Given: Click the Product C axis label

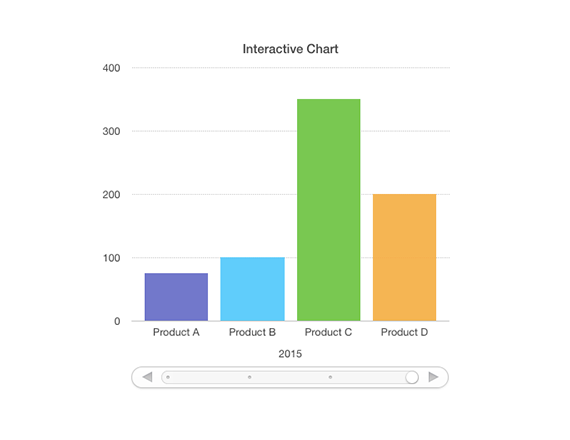Looking at the screenshot, I should coord(328,332).
